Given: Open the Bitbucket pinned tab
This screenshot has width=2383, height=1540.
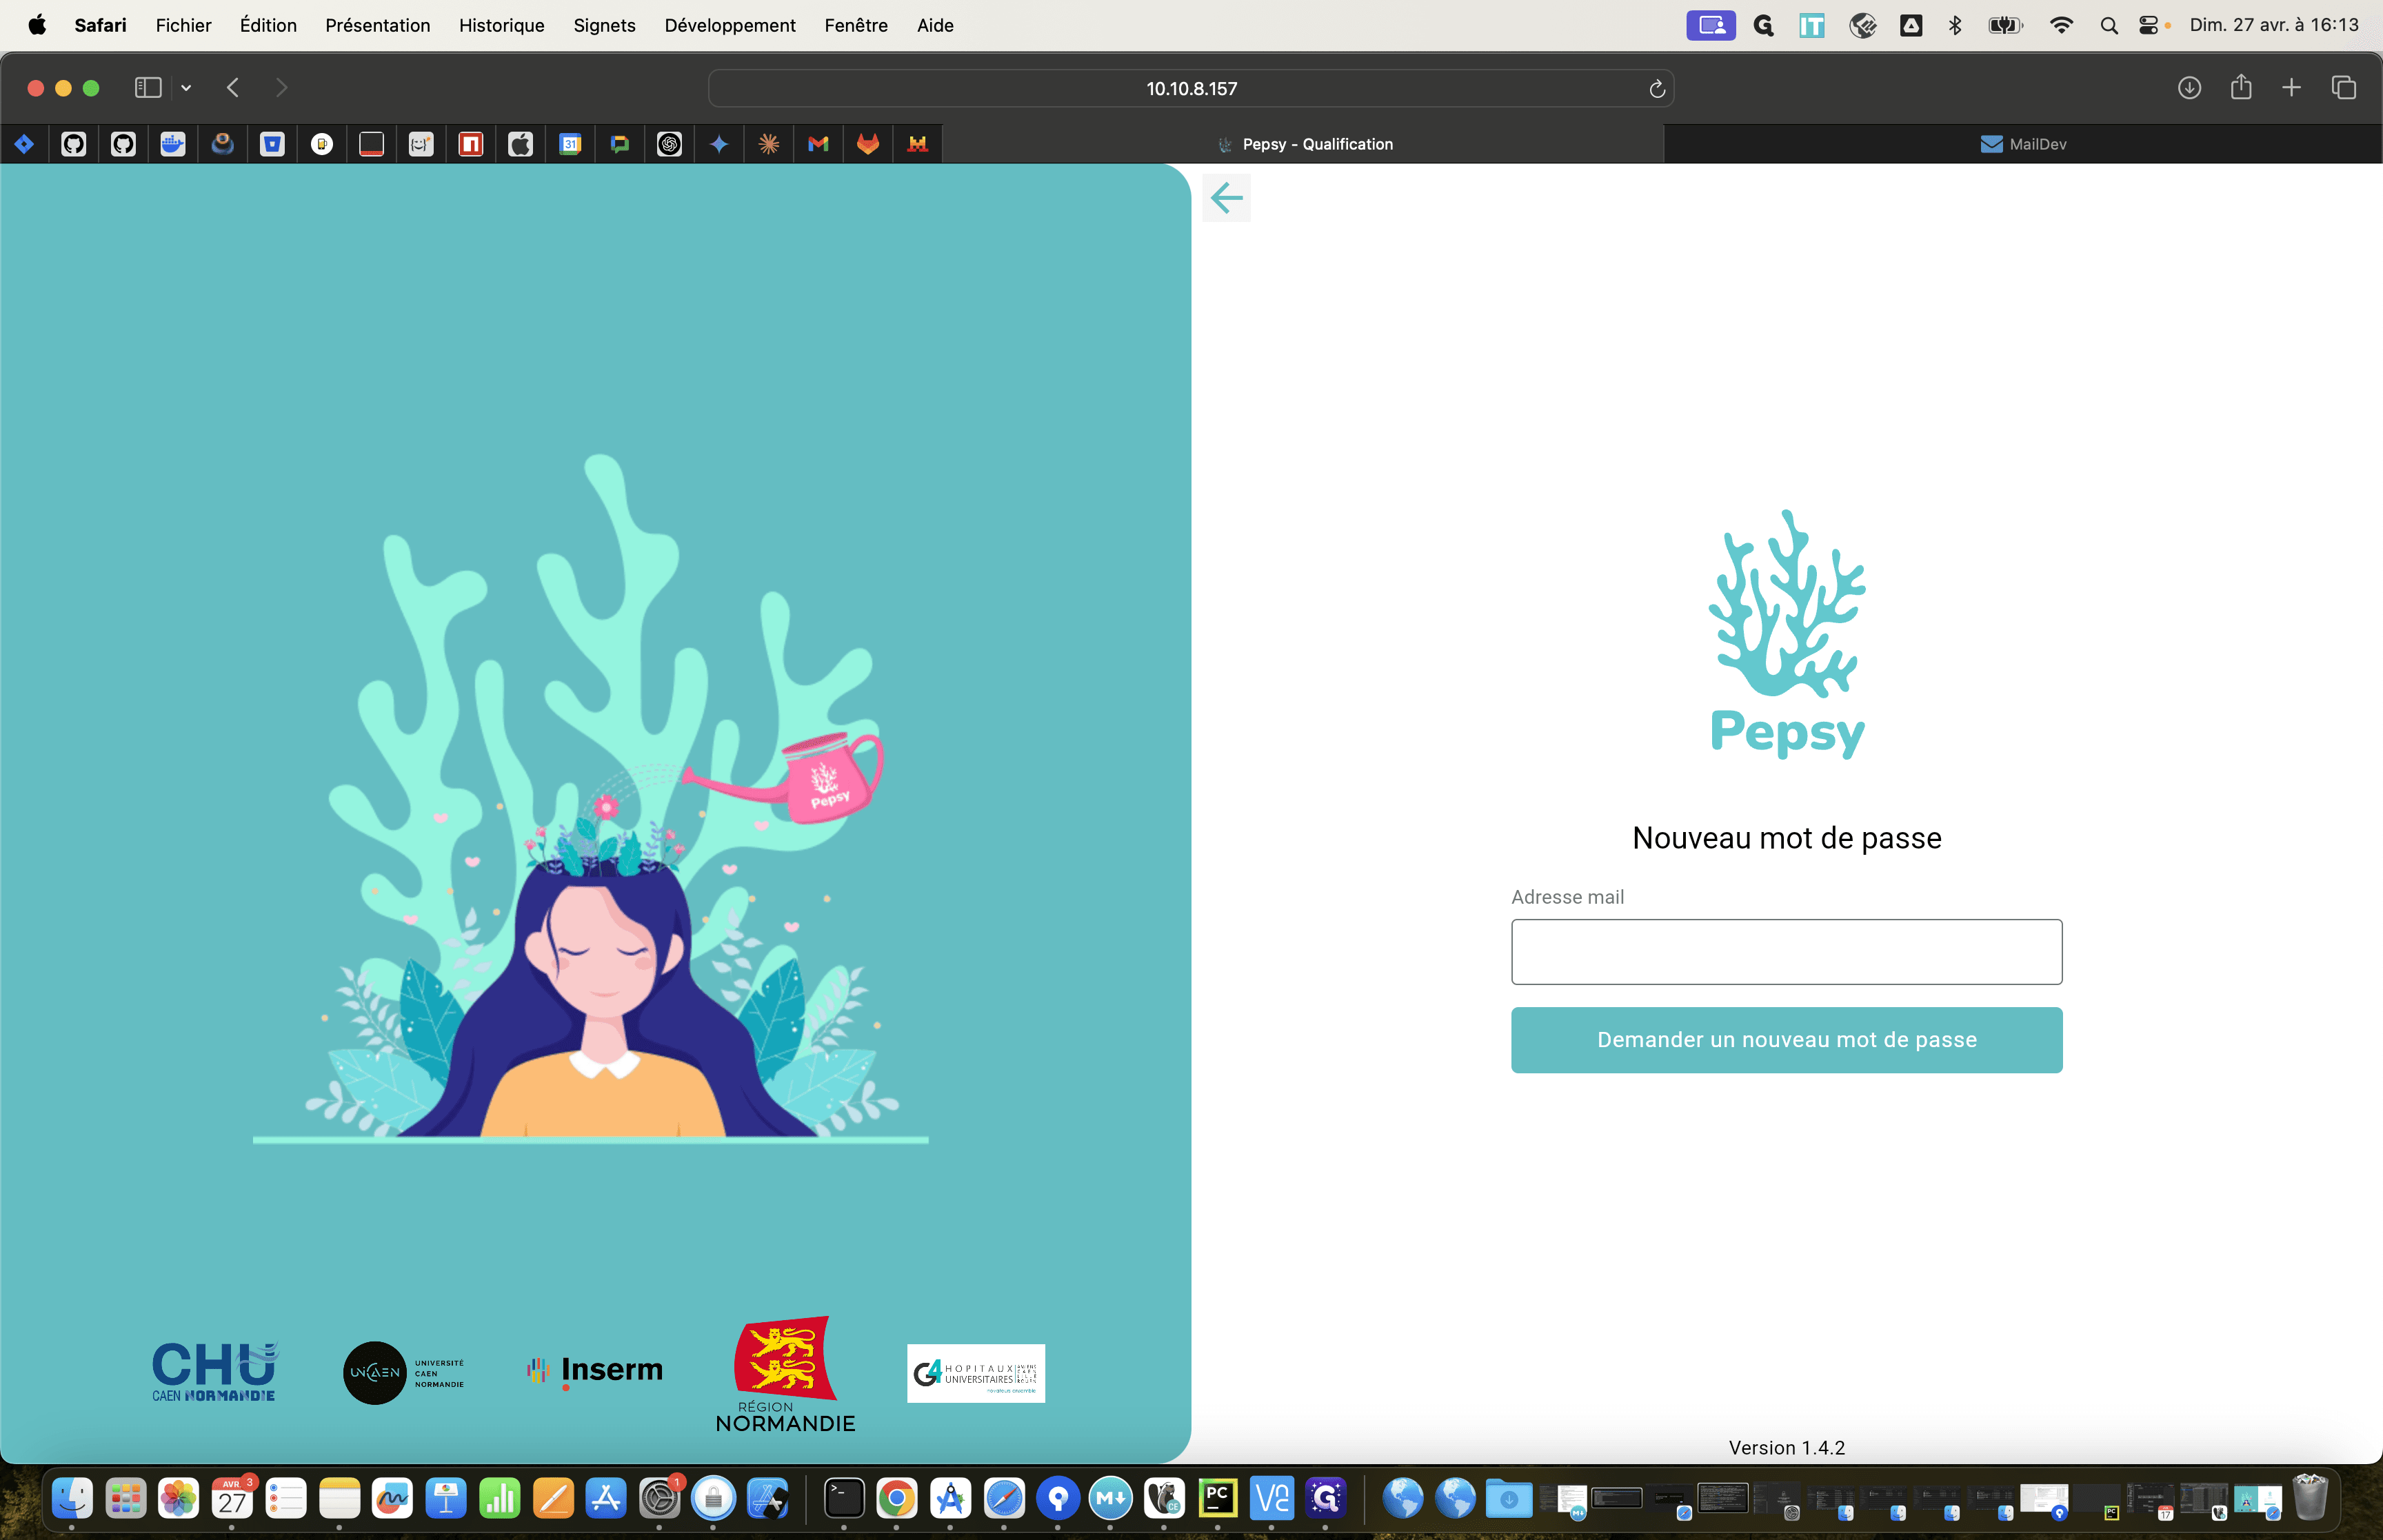Looking at the screenshot, I should click(x=272, y=144).
